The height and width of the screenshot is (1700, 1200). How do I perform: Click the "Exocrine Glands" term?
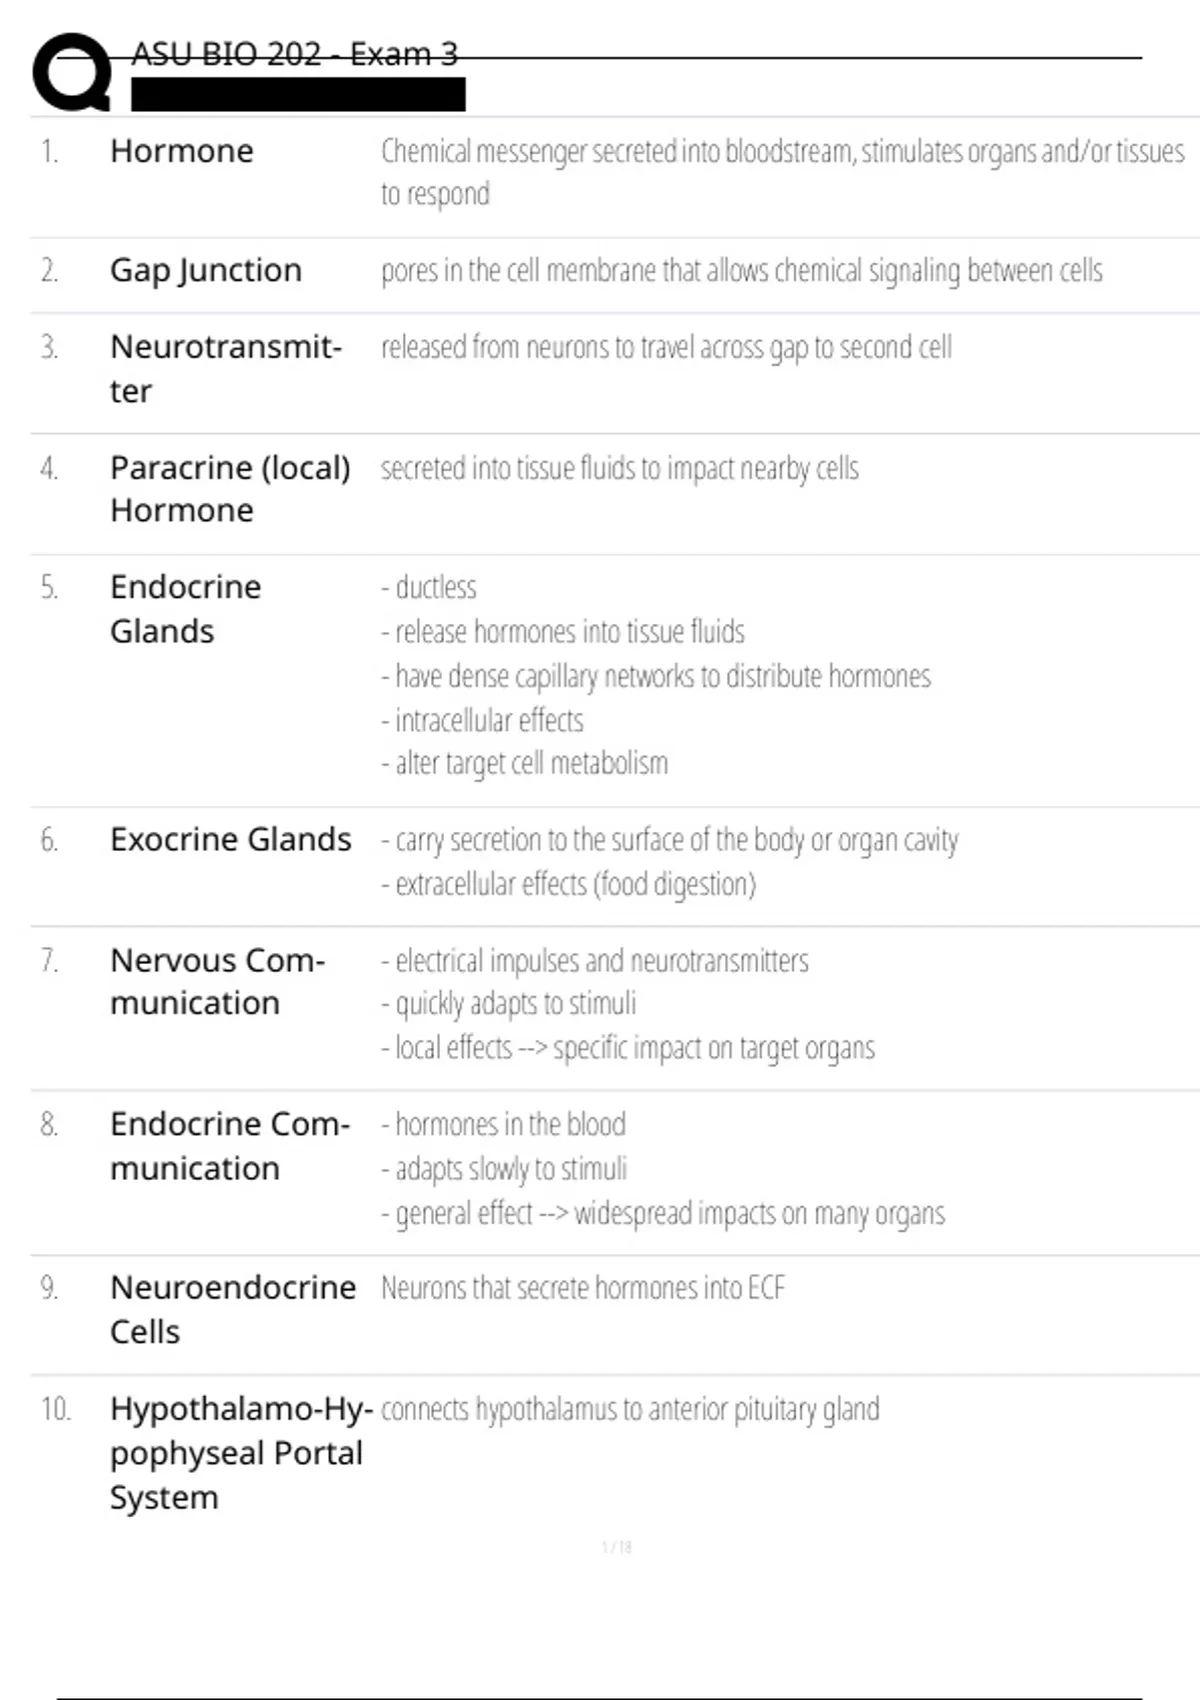tap(230, 839)
